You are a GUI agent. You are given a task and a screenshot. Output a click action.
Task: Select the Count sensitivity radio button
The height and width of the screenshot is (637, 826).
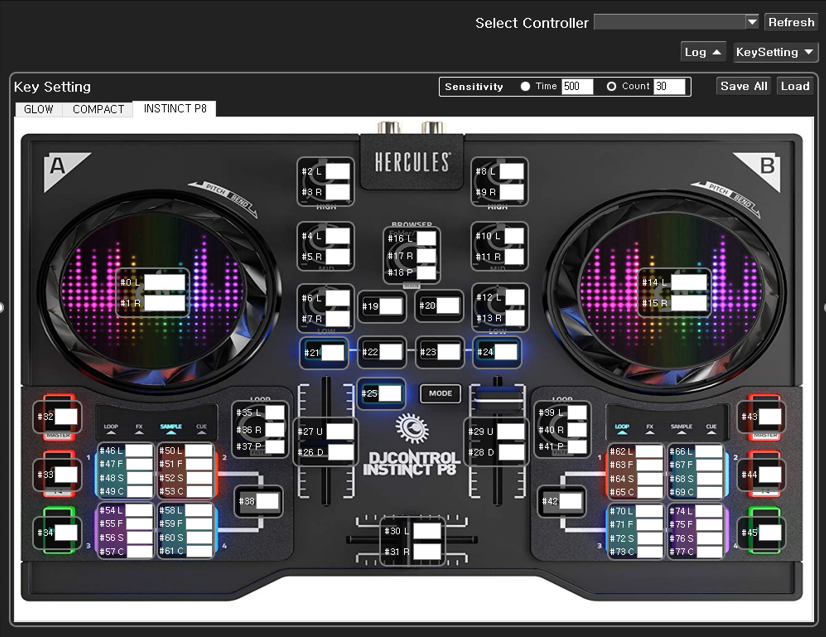point(612,87)
